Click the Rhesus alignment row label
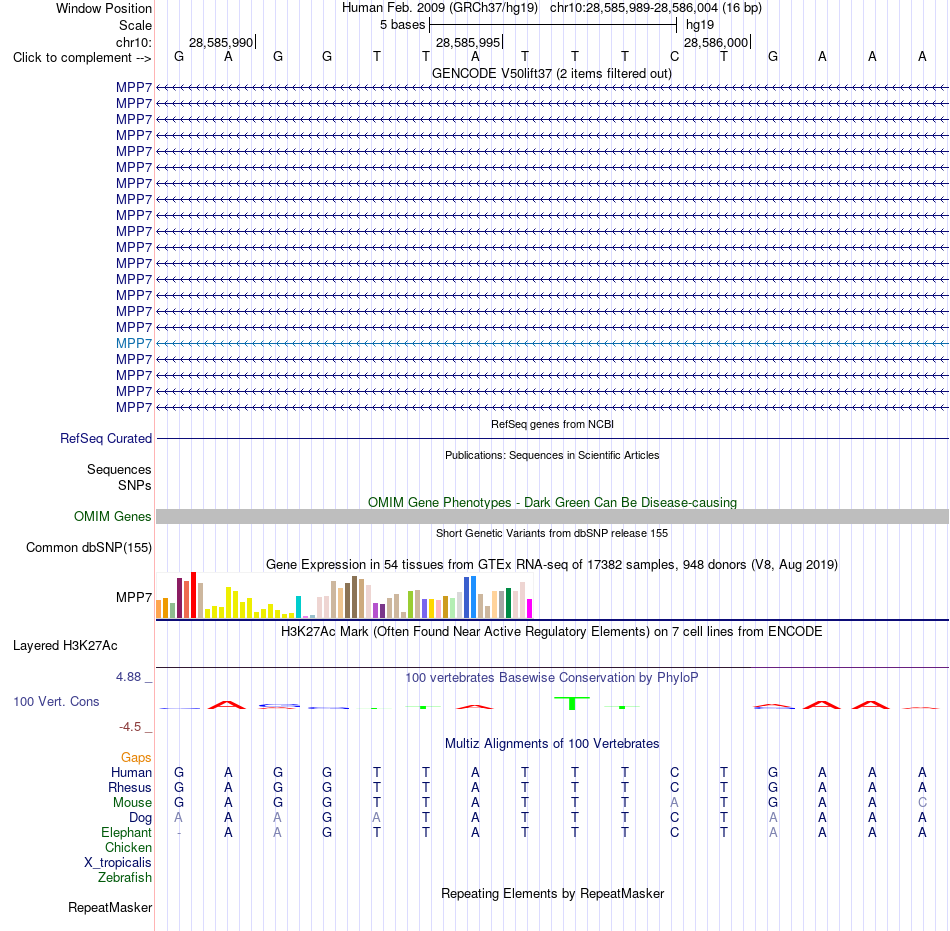 coord(130,787)
